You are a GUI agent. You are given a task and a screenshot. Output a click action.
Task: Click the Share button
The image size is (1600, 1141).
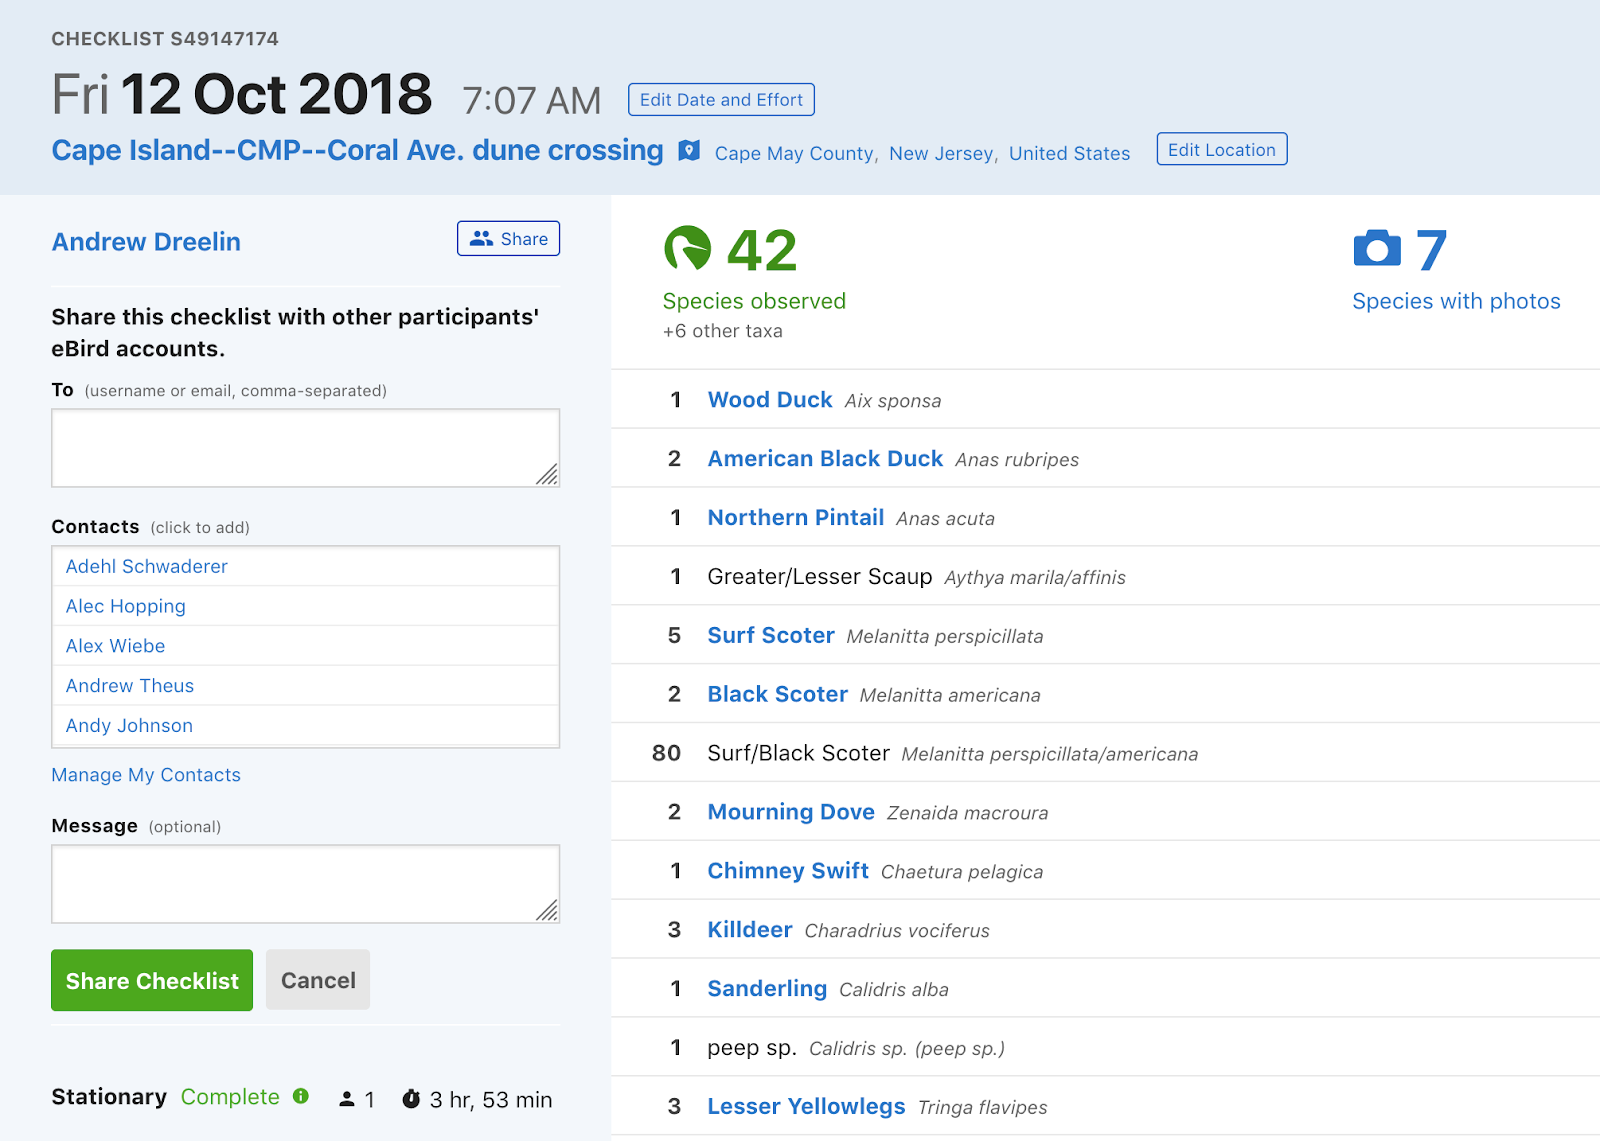click(508, 239)
